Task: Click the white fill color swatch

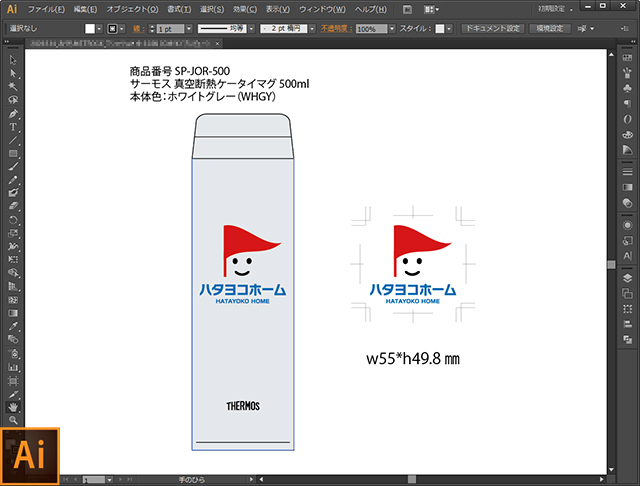Action: point(90,29)
